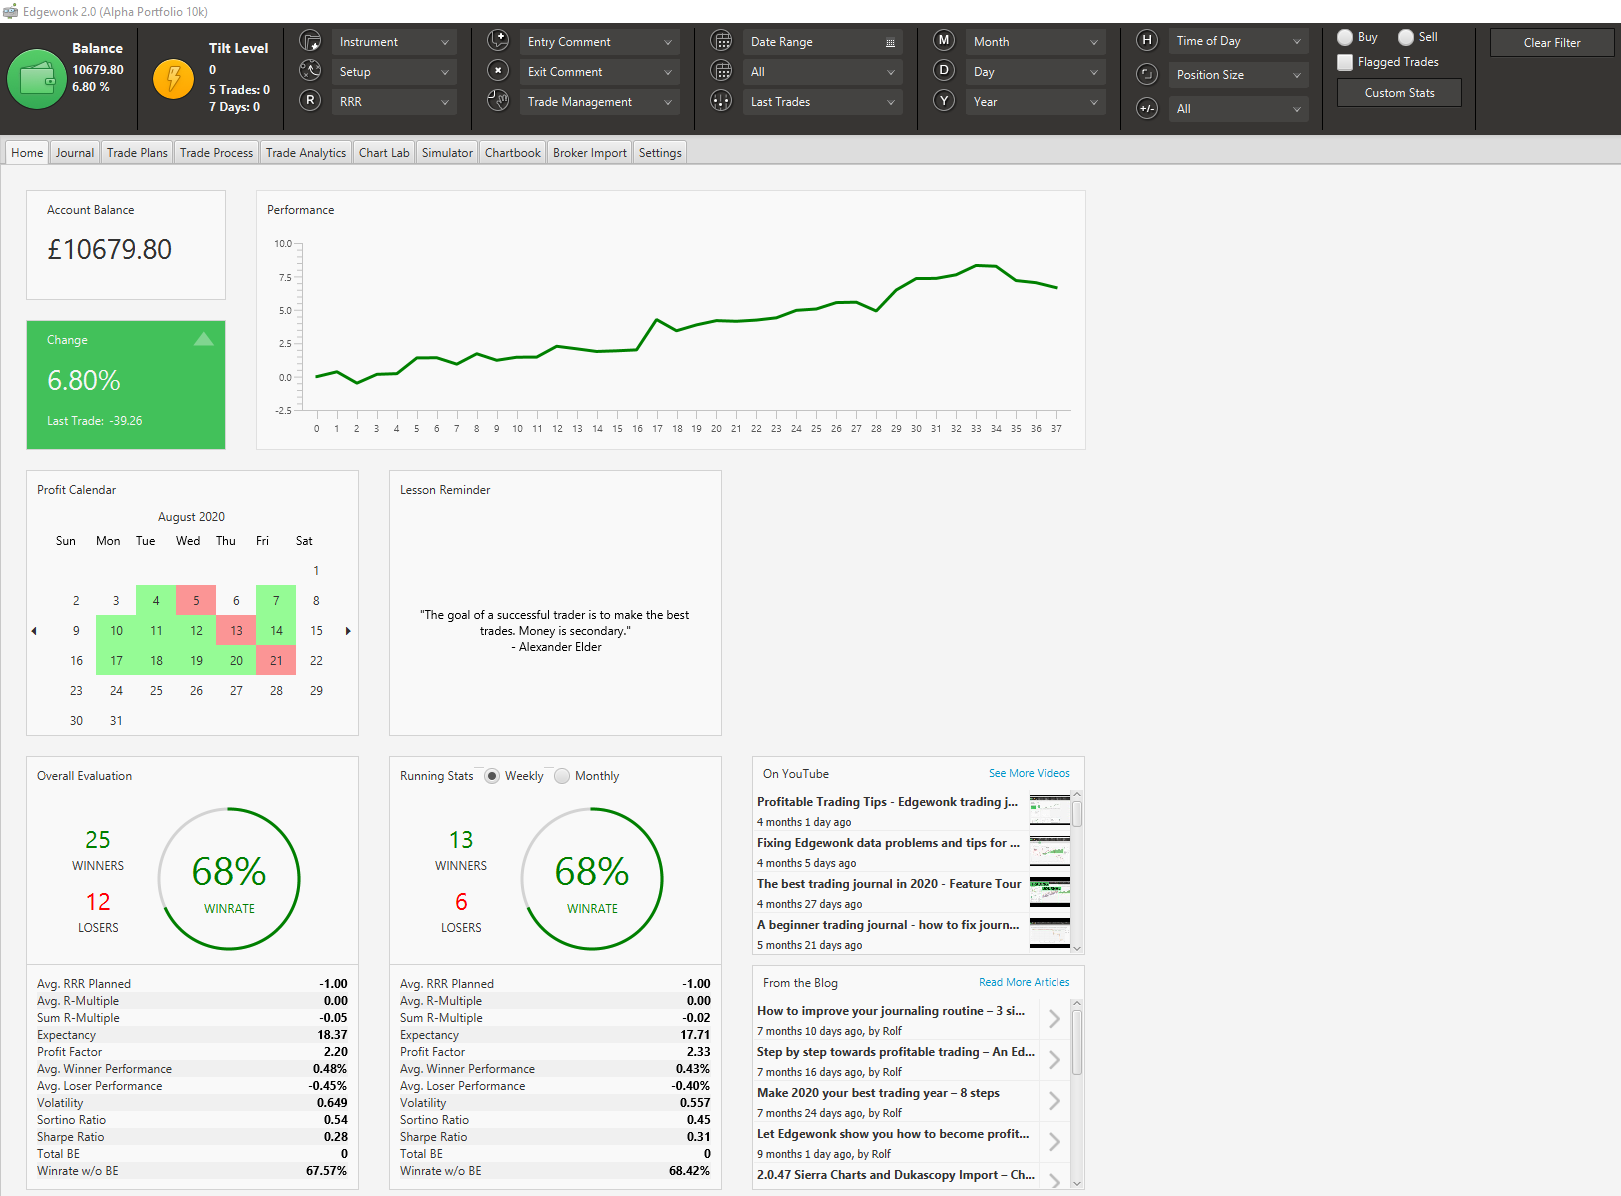Click the Time of Day H icon
The height and width of the screenshot is (1196, 1621).
[1147, 40]
